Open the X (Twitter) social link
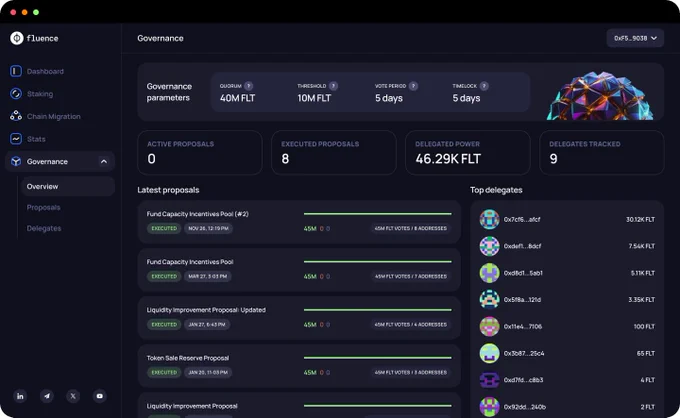The image size is (680, 418). coord(73,396)
